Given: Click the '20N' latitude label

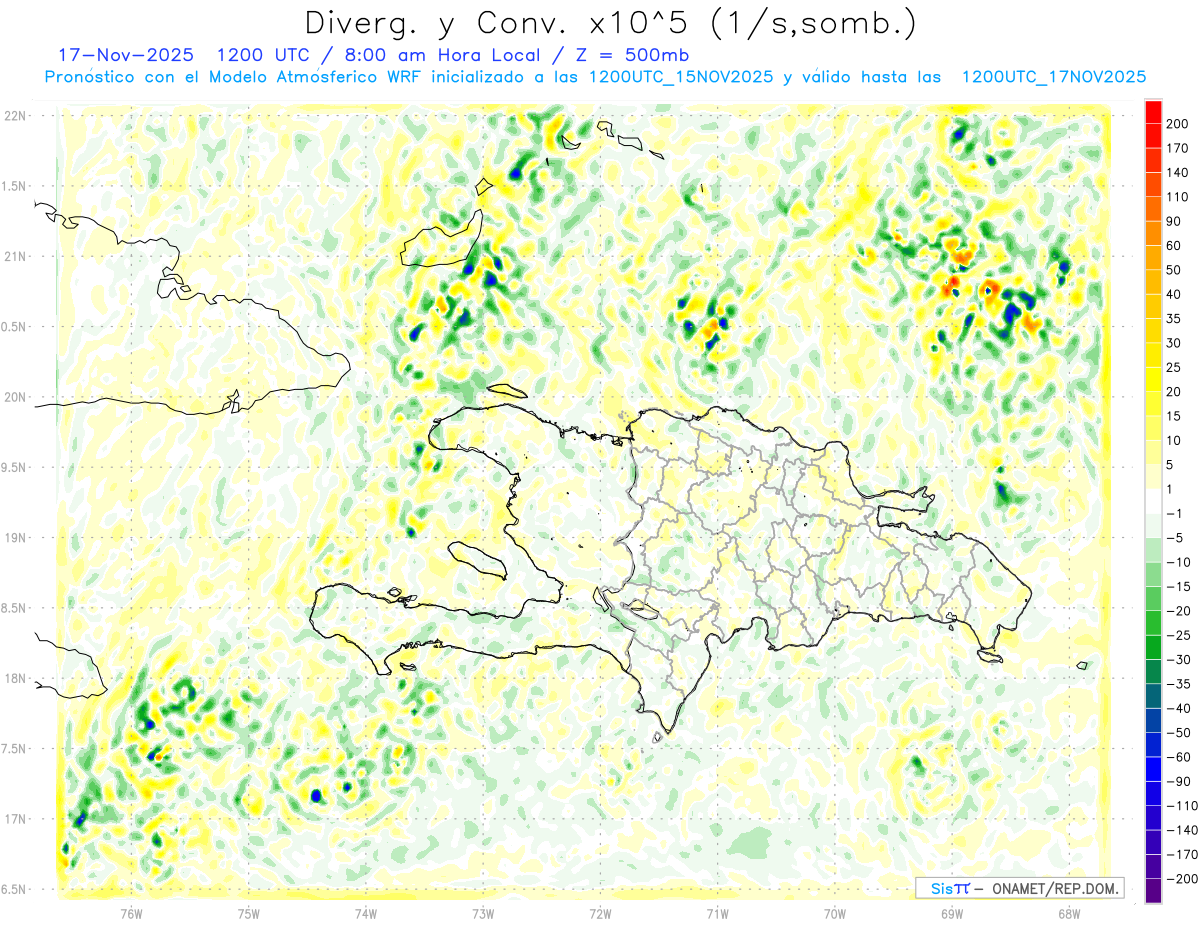Looking at the screenshot, I should tap(14, 398).
